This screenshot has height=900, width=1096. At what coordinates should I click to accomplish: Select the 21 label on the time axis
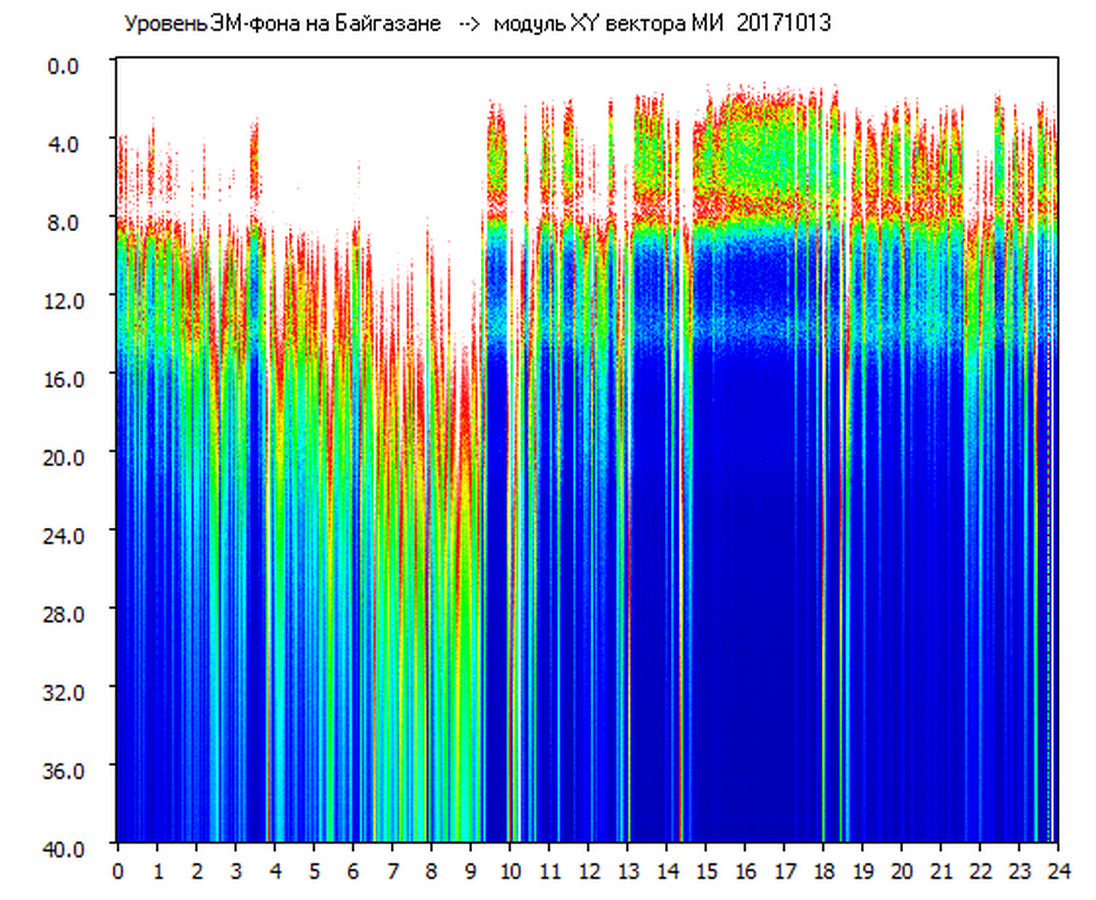click(x=941, y=871)
